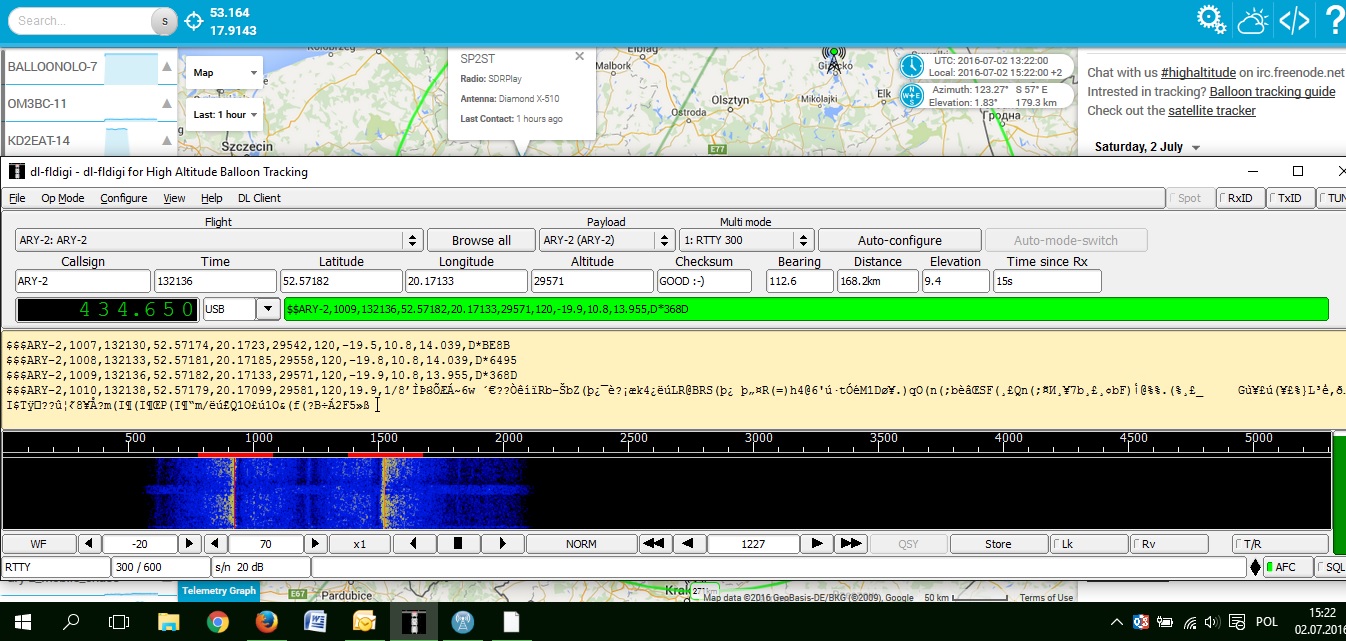Click the fast-forward frequency arrow button
Viewport: 1346px width, 641px height.
[851, 544]
